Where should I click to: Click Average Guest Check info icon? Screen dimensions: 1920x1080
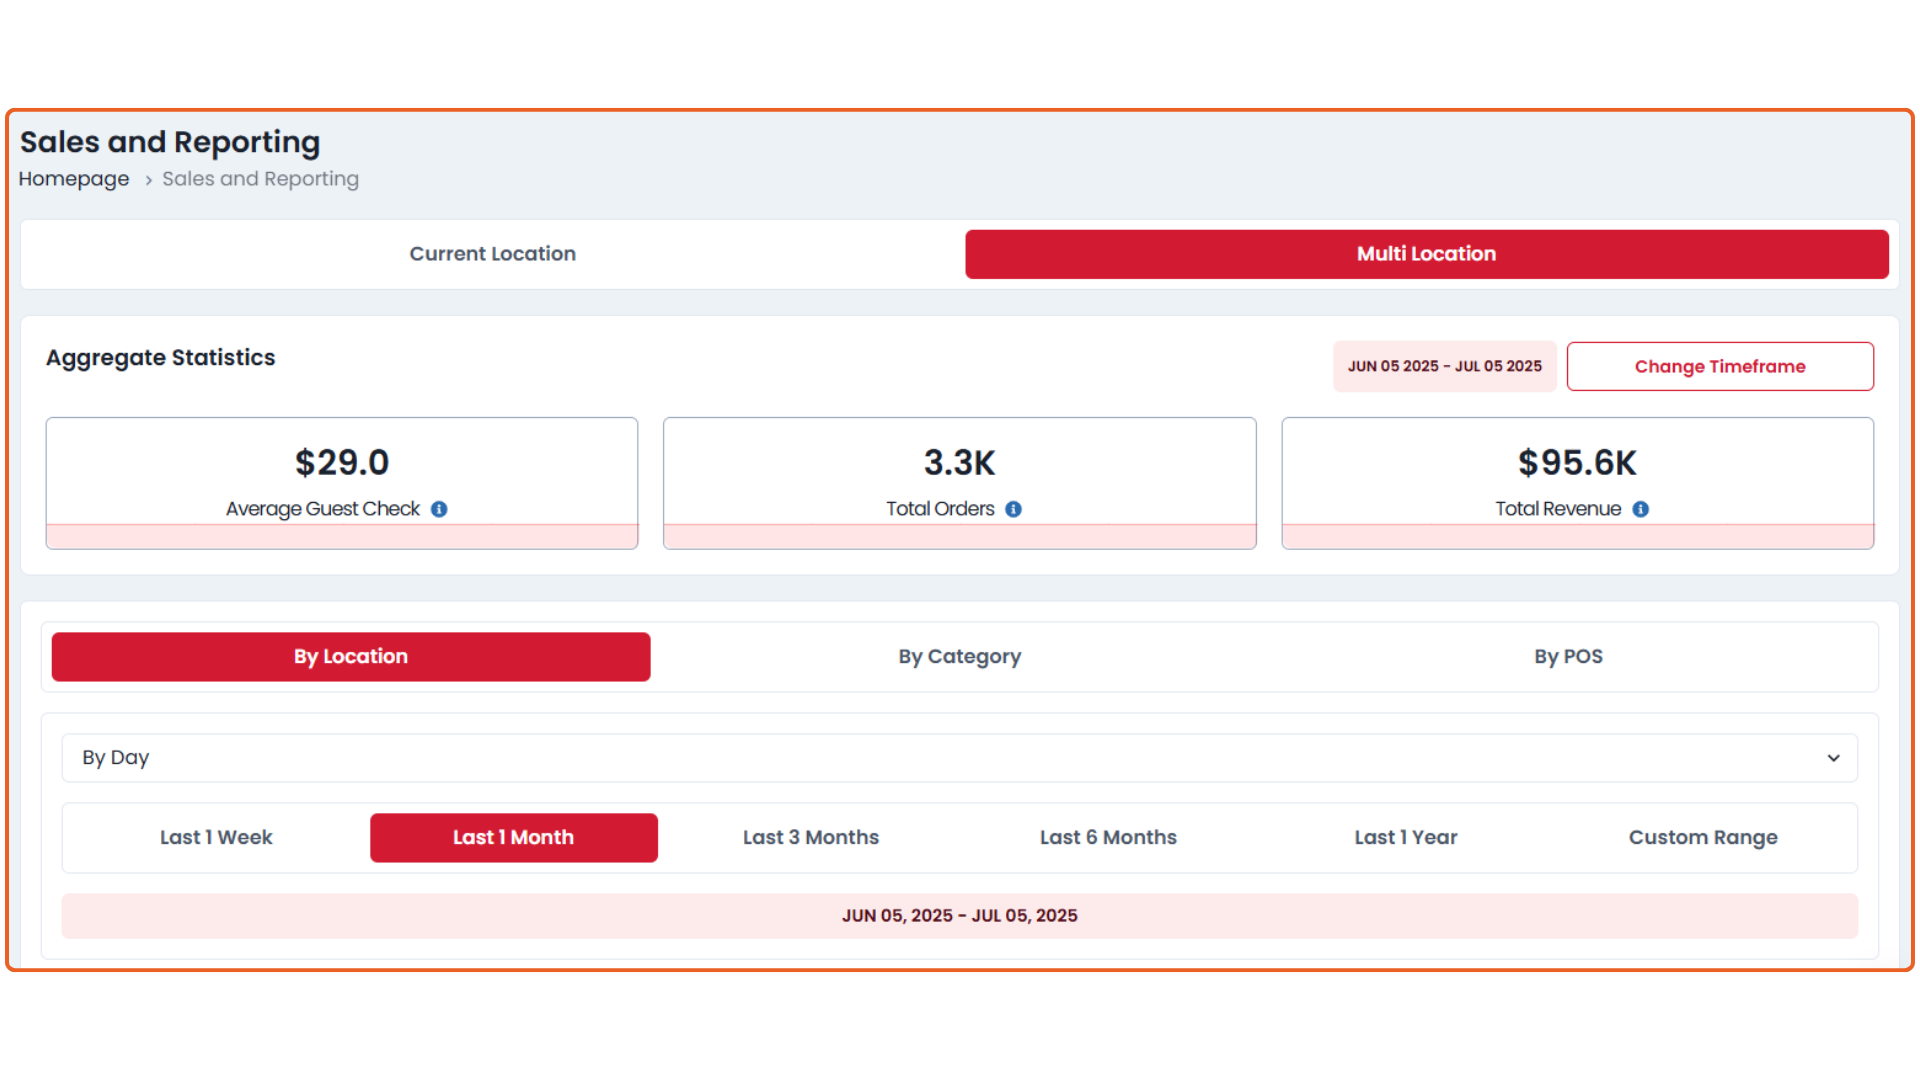439,509
